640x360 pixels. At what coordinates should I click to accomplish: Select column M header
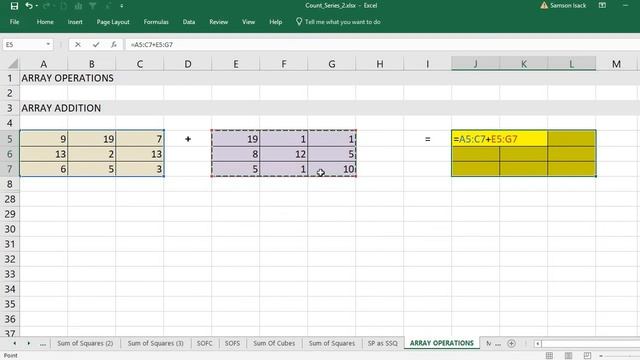616,64
